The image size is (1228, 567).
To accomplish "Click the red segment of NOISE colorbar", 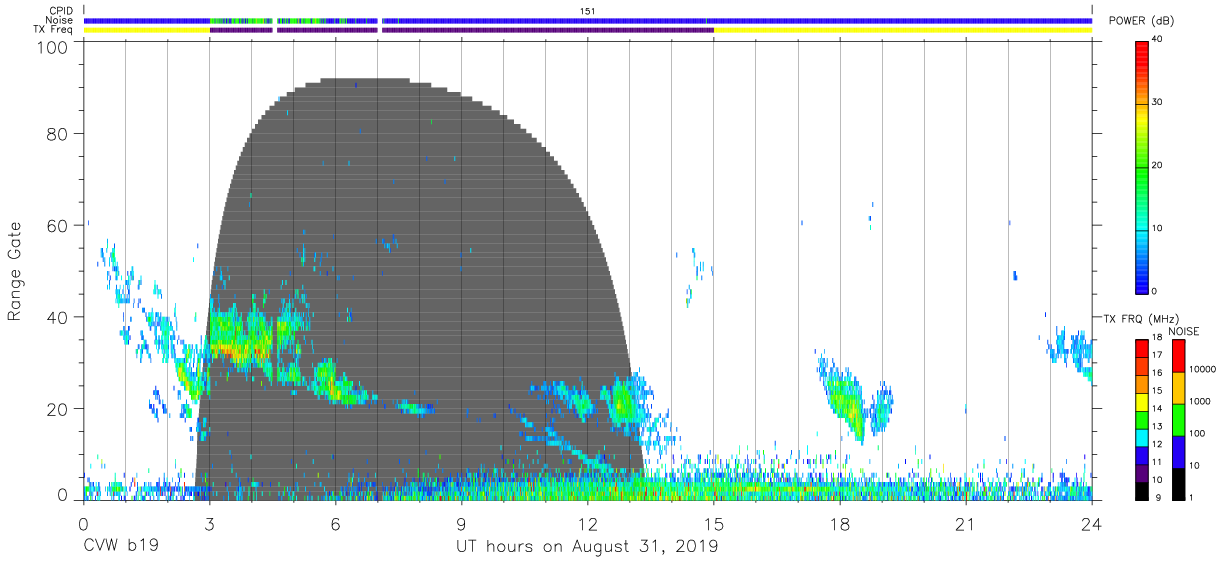I will coord(1178,356).
